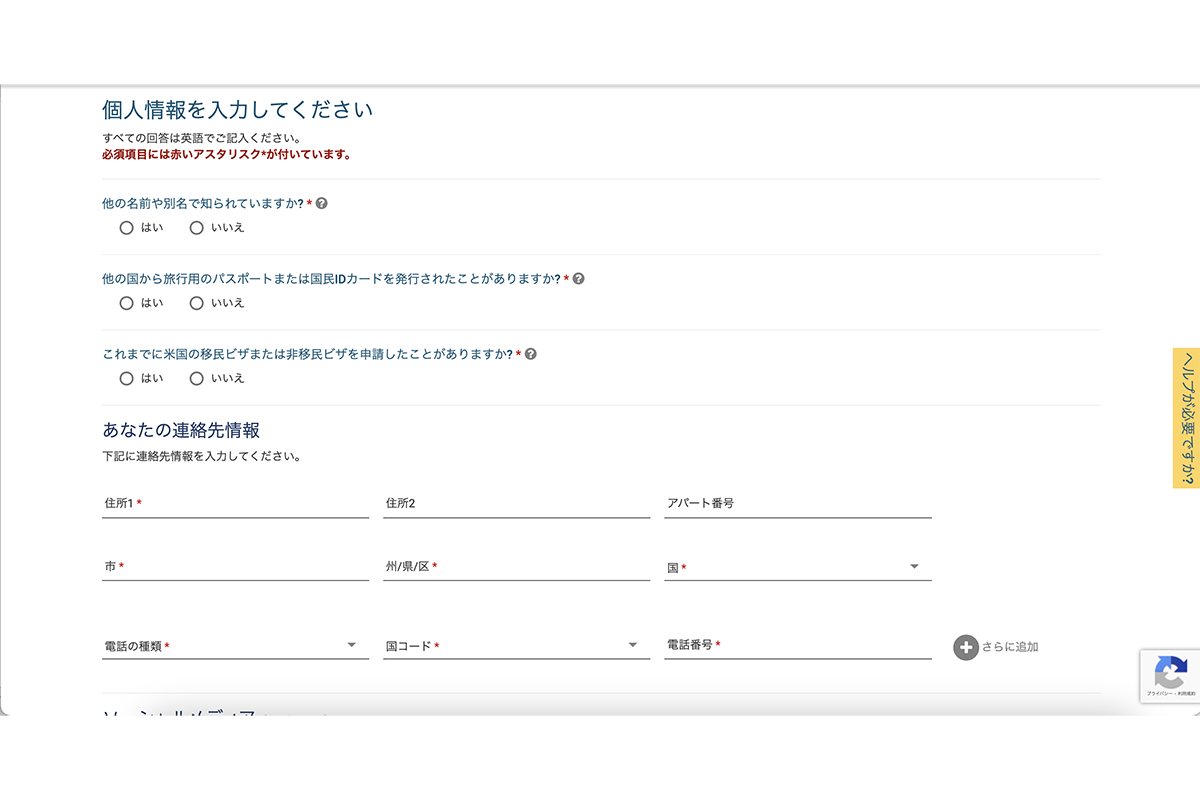Open the 国コード country code dropdown
The height and width of the screenshot is (800, 1200).
[516, 646]
